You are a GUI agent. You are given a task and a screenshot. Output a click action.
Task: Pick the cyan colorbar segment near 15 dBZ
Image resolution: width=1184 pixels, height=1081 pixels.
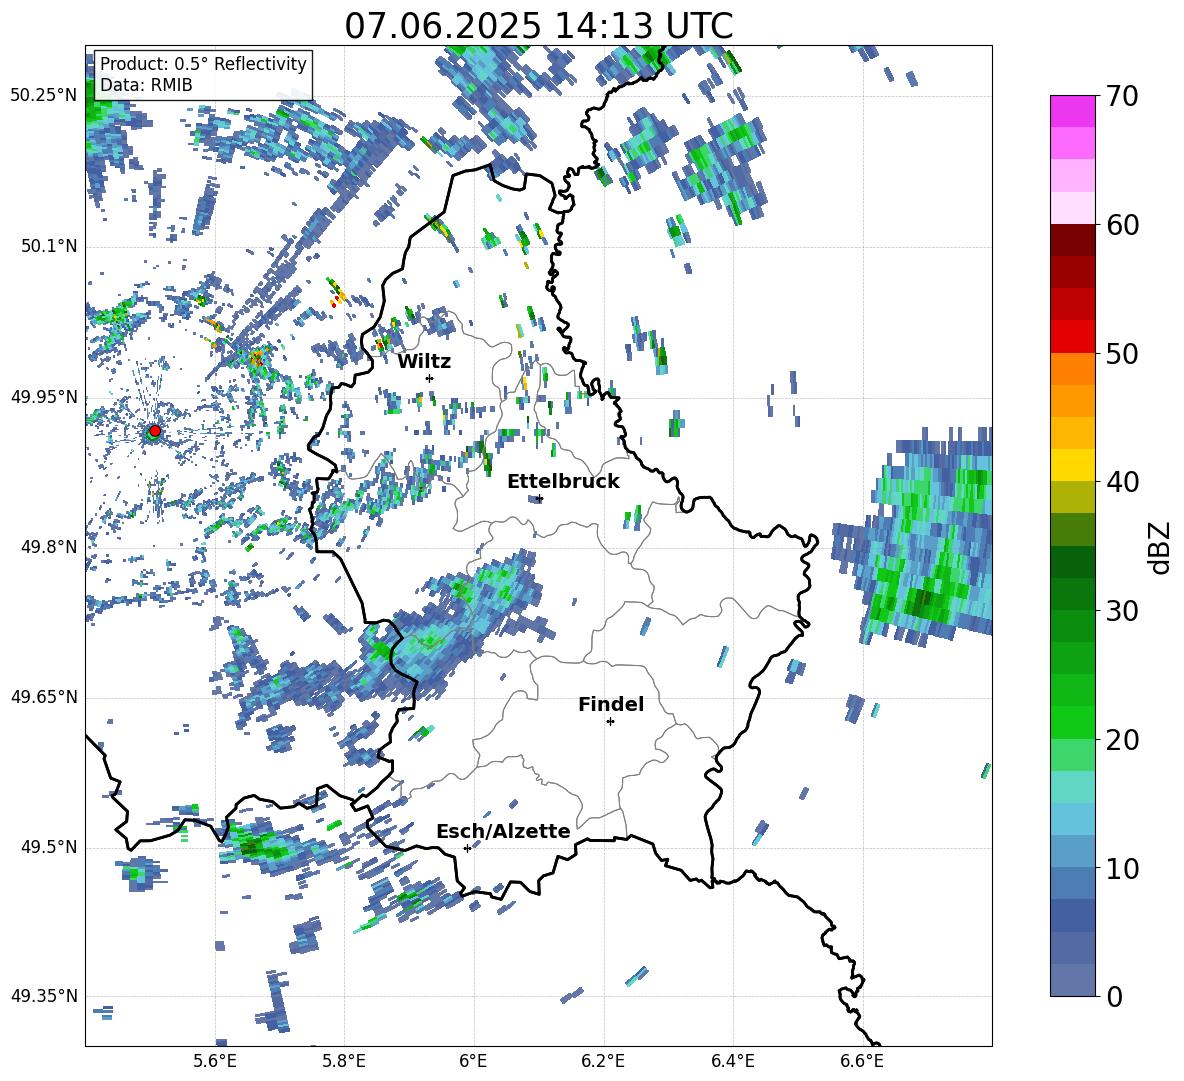coord(1072,787)
